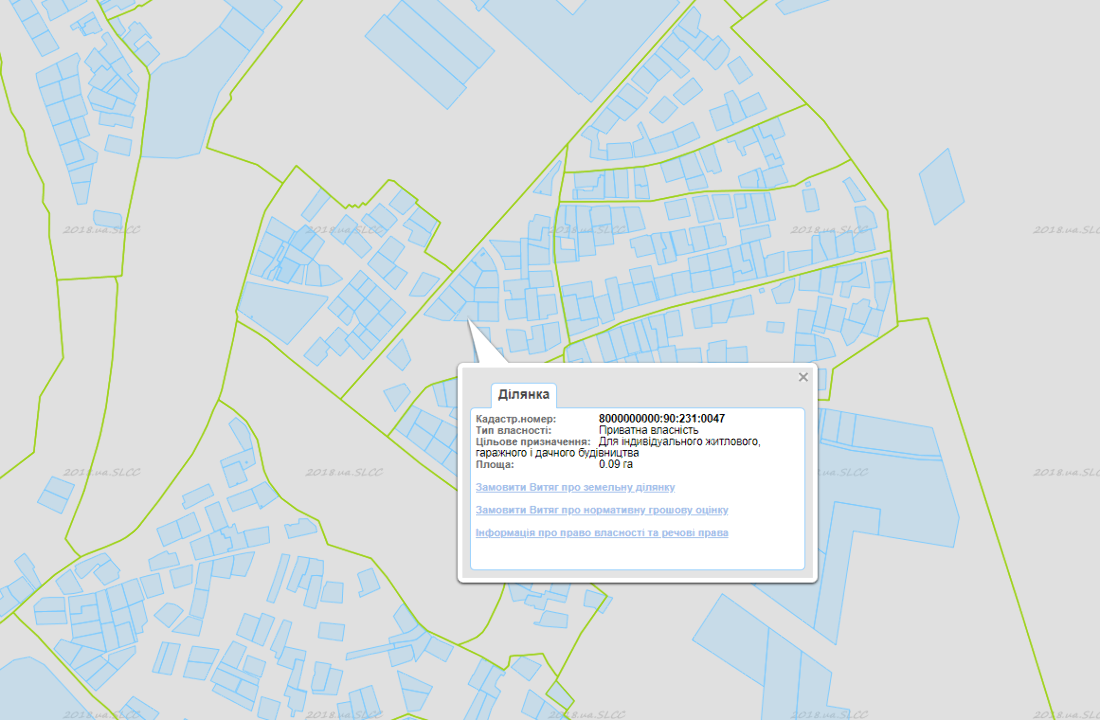Click the Кадастр.номер label

[x=516, y=419]
